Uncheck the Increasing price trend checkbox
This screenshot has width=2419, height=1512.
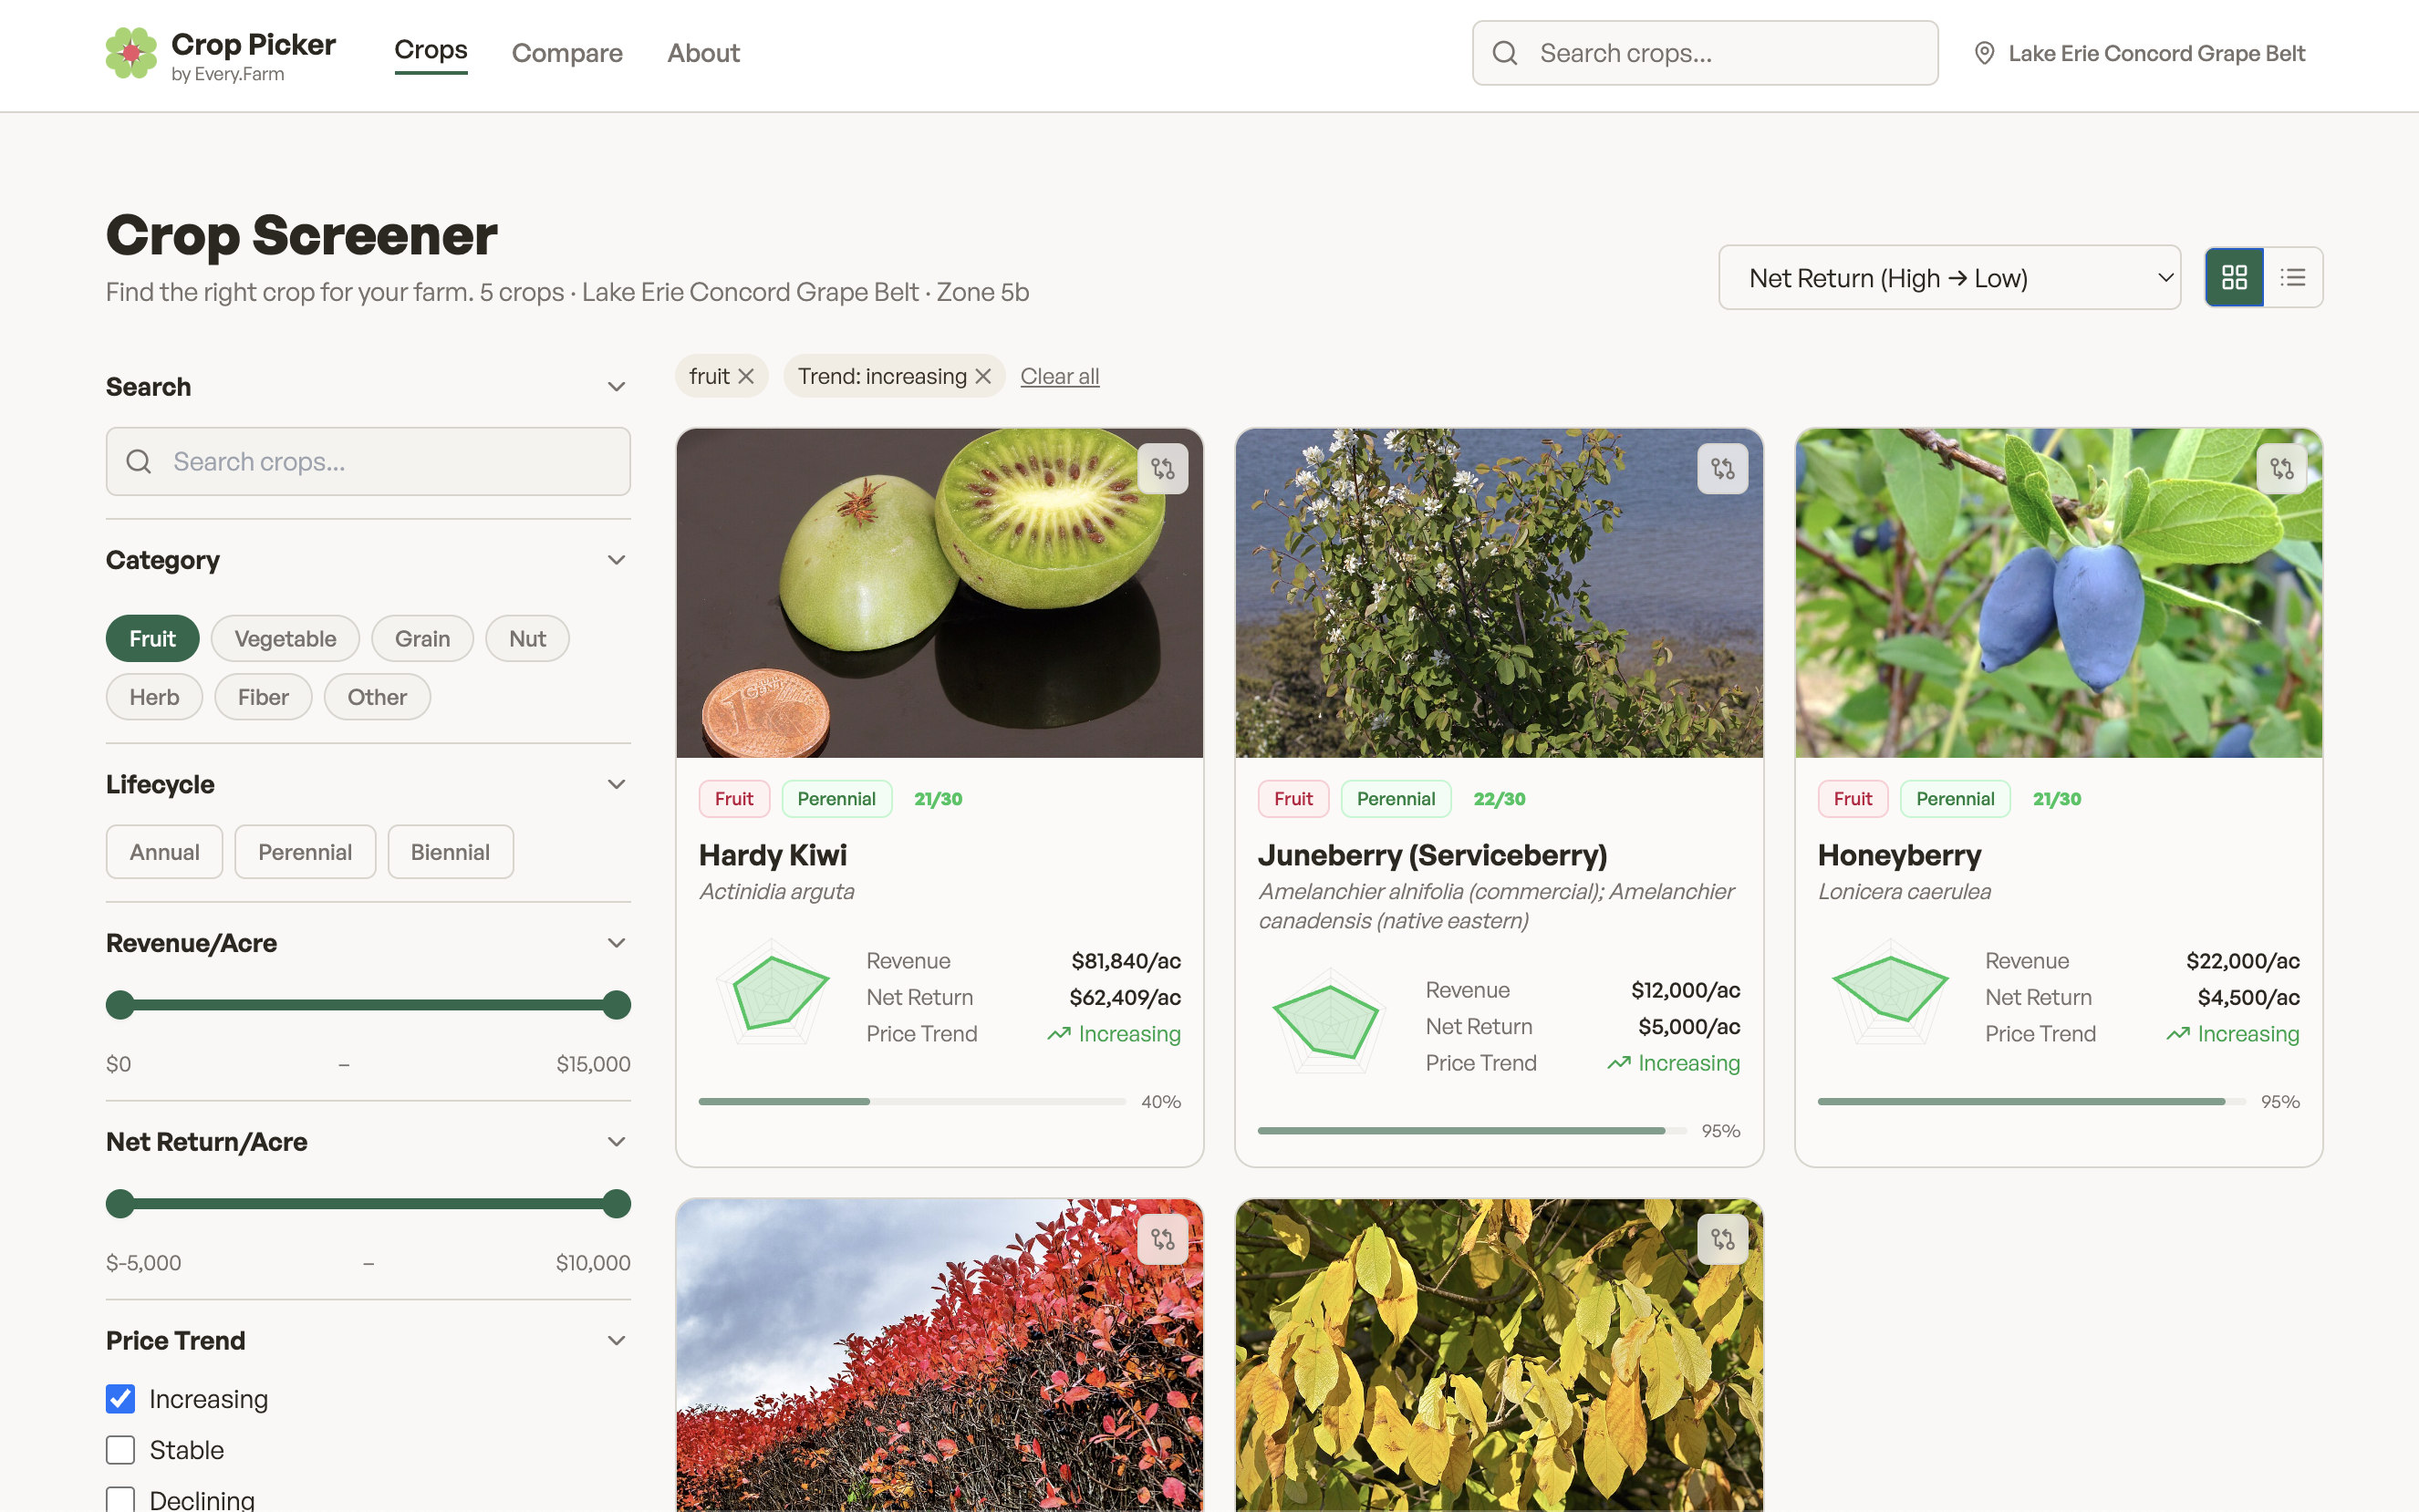click(x=120, y=1398)
